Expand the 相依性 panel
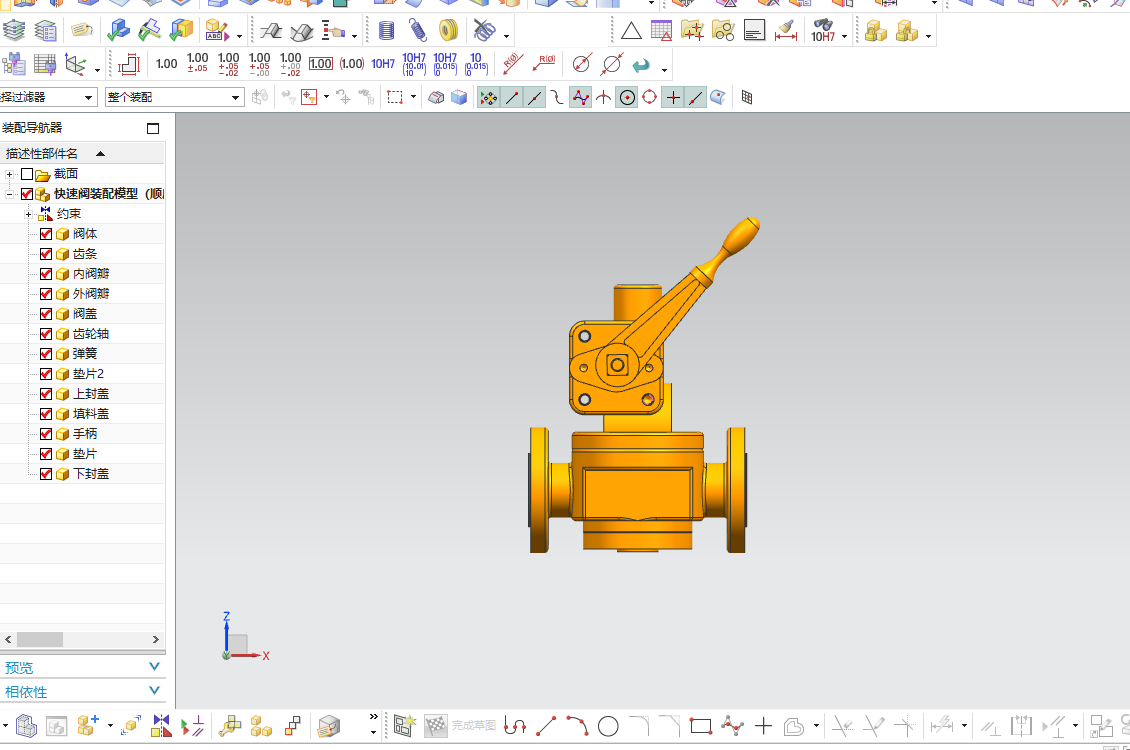This screenshot has width=1130, height=750. click(154, 691)
